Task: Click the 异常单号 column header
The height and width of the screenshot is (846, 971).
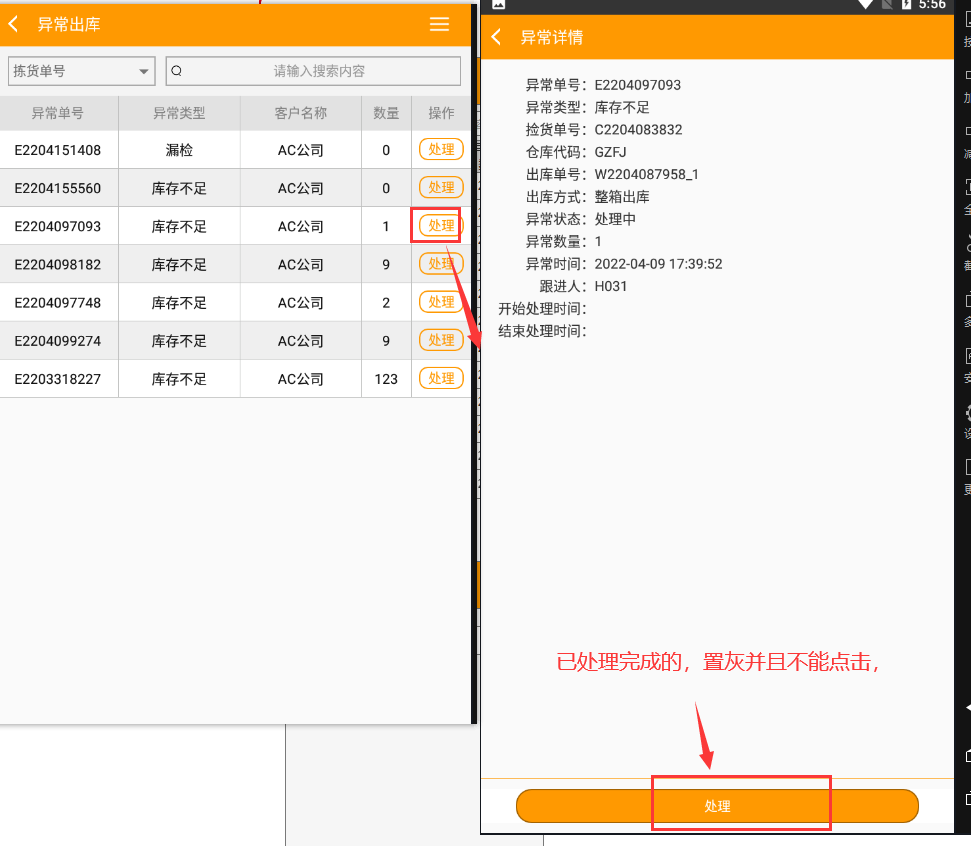Action: click(58, 113)
